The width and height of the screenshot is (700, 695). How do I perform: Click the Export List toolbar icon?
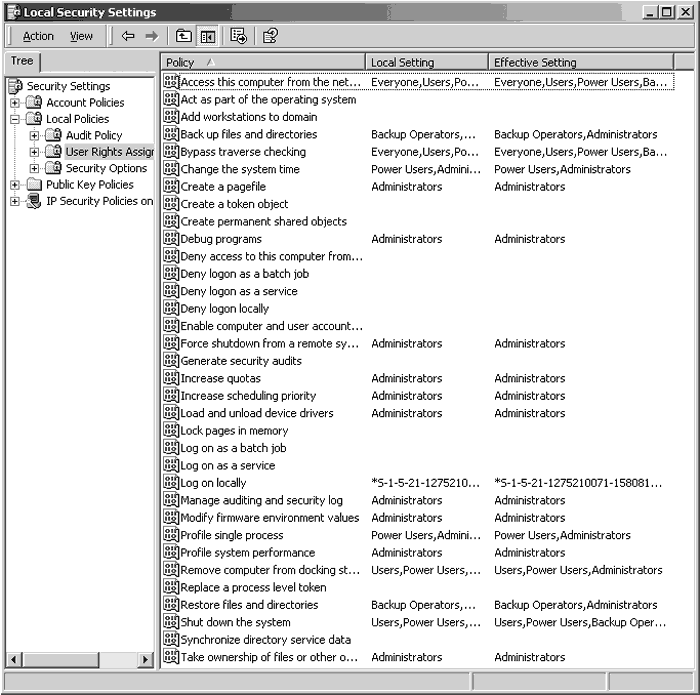tap(238, 36)
